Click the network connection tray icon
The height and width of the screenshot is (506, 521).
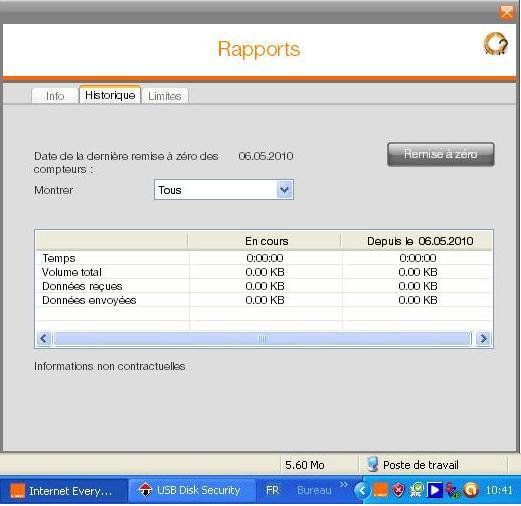point(453,490)
